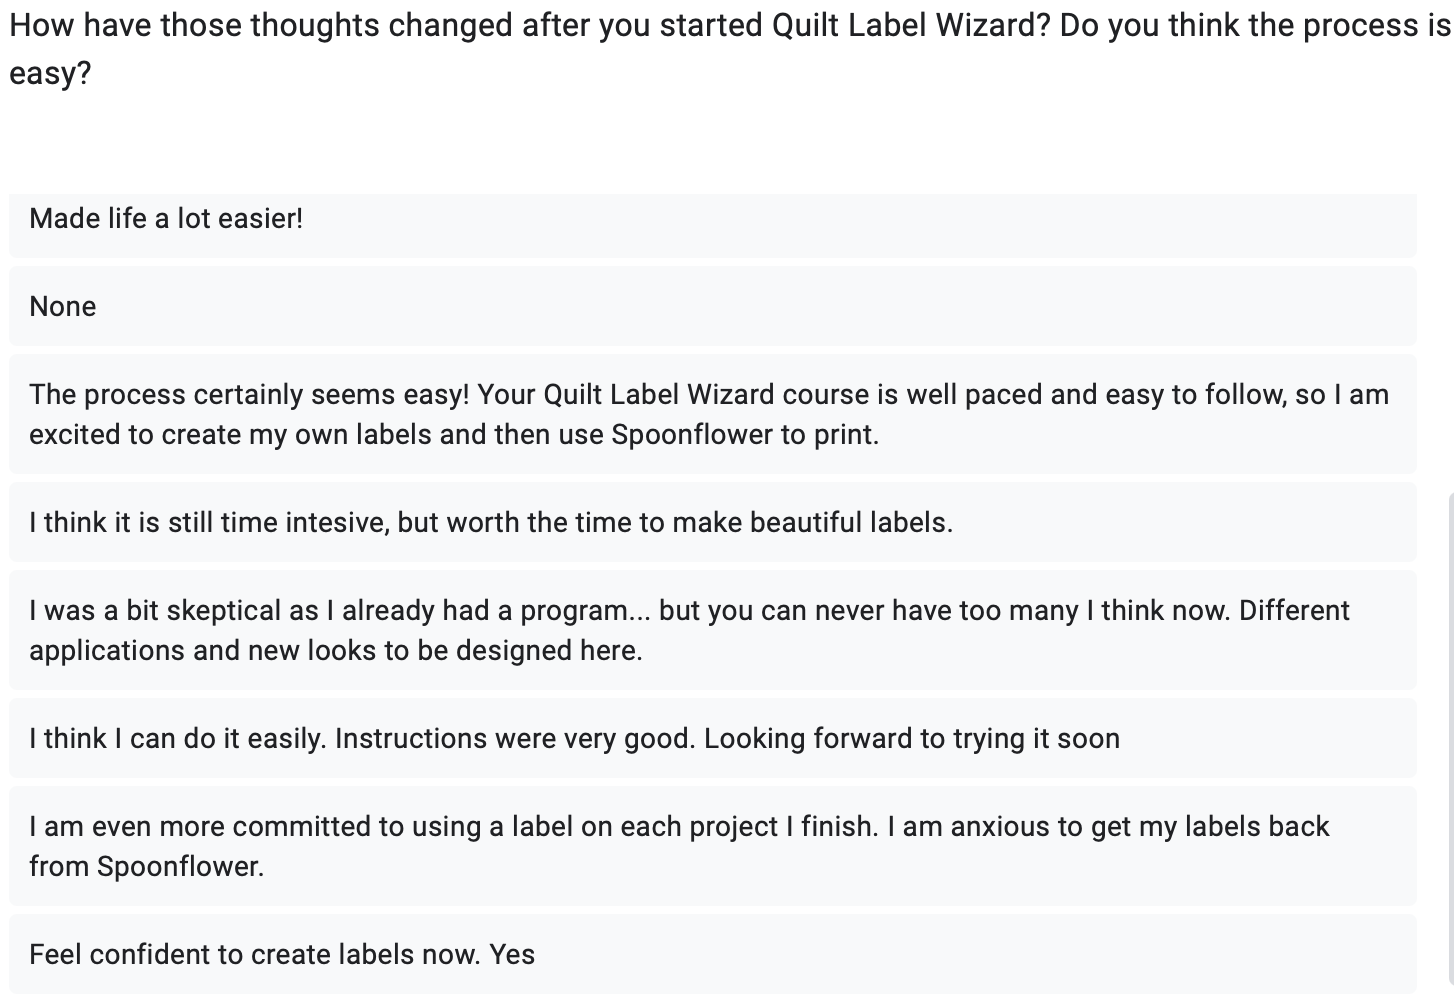Image resolution: width=1454 pixels, height=1000 pixels.
Task: Click 'from Spoonflower.' line of text
Action: pyautogui.click(x=147, y=866)
